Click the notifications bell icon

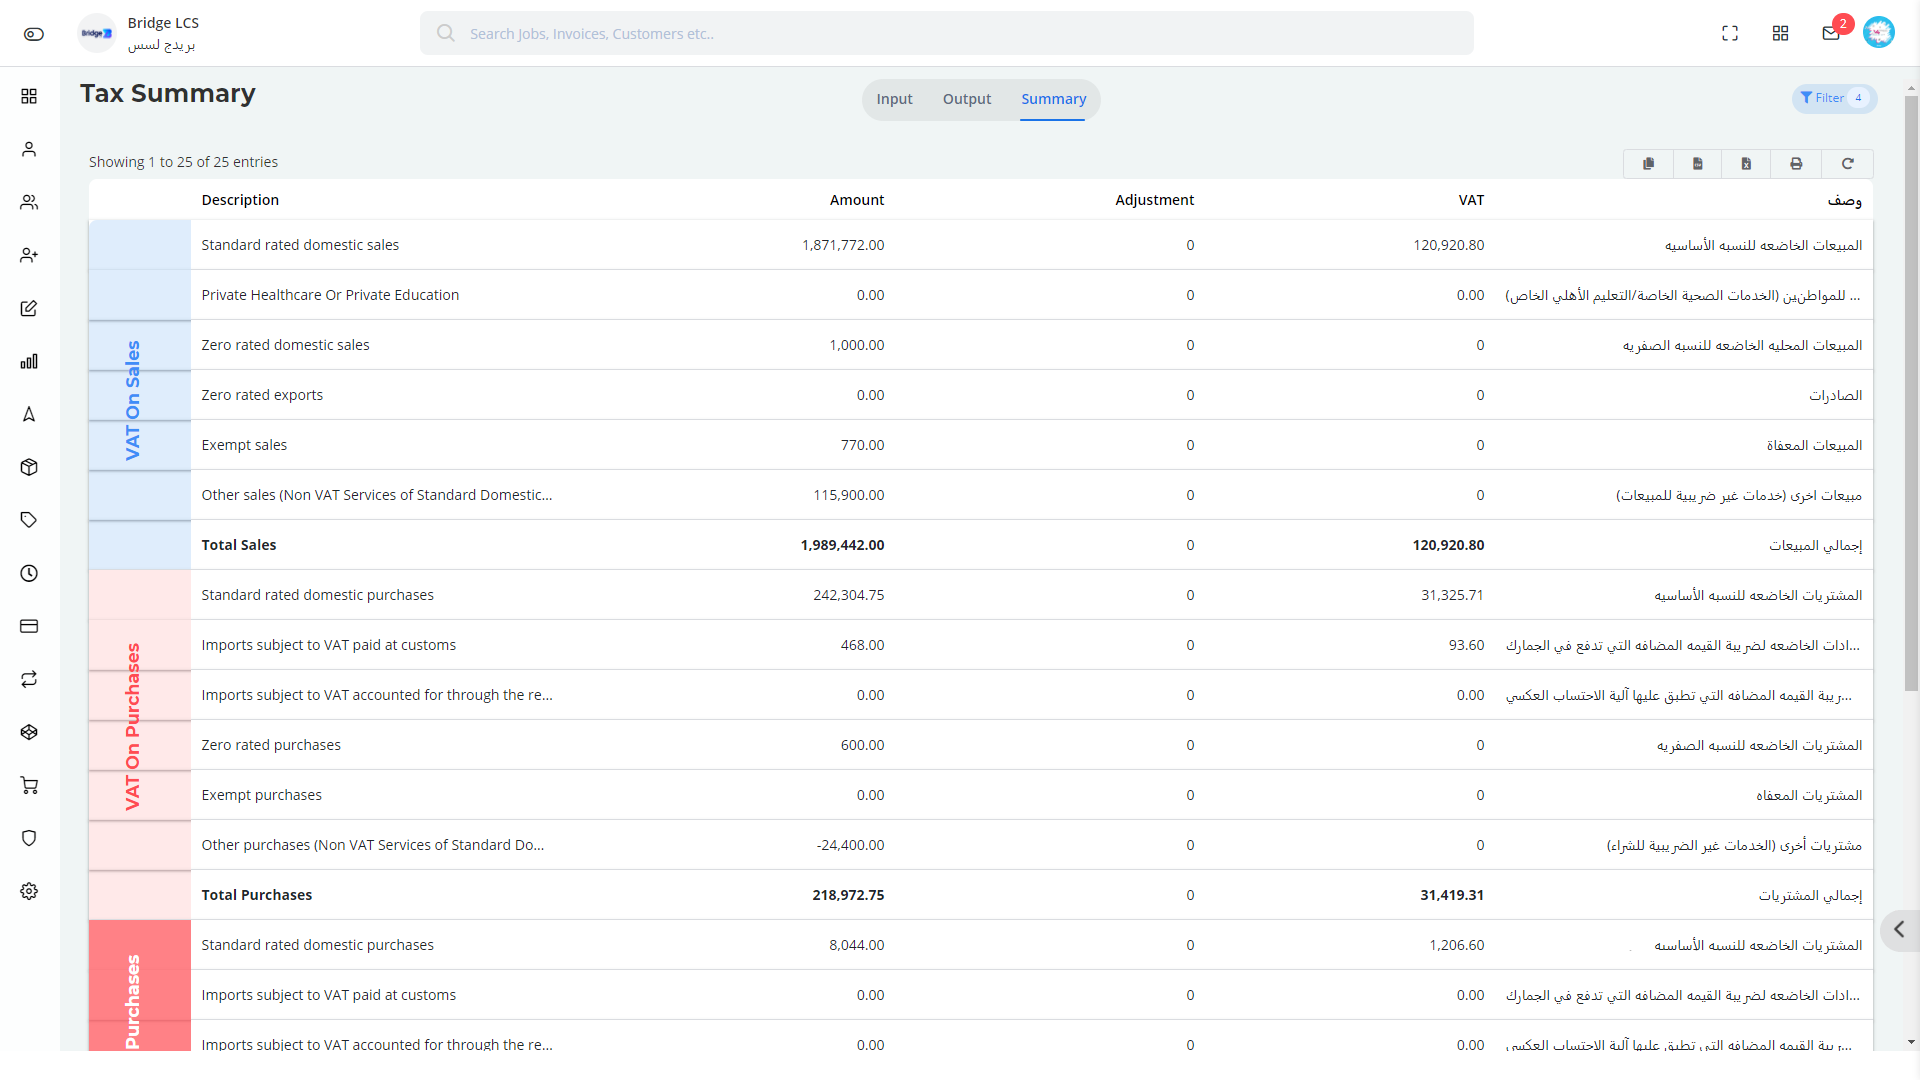[x=1832, y=33]
